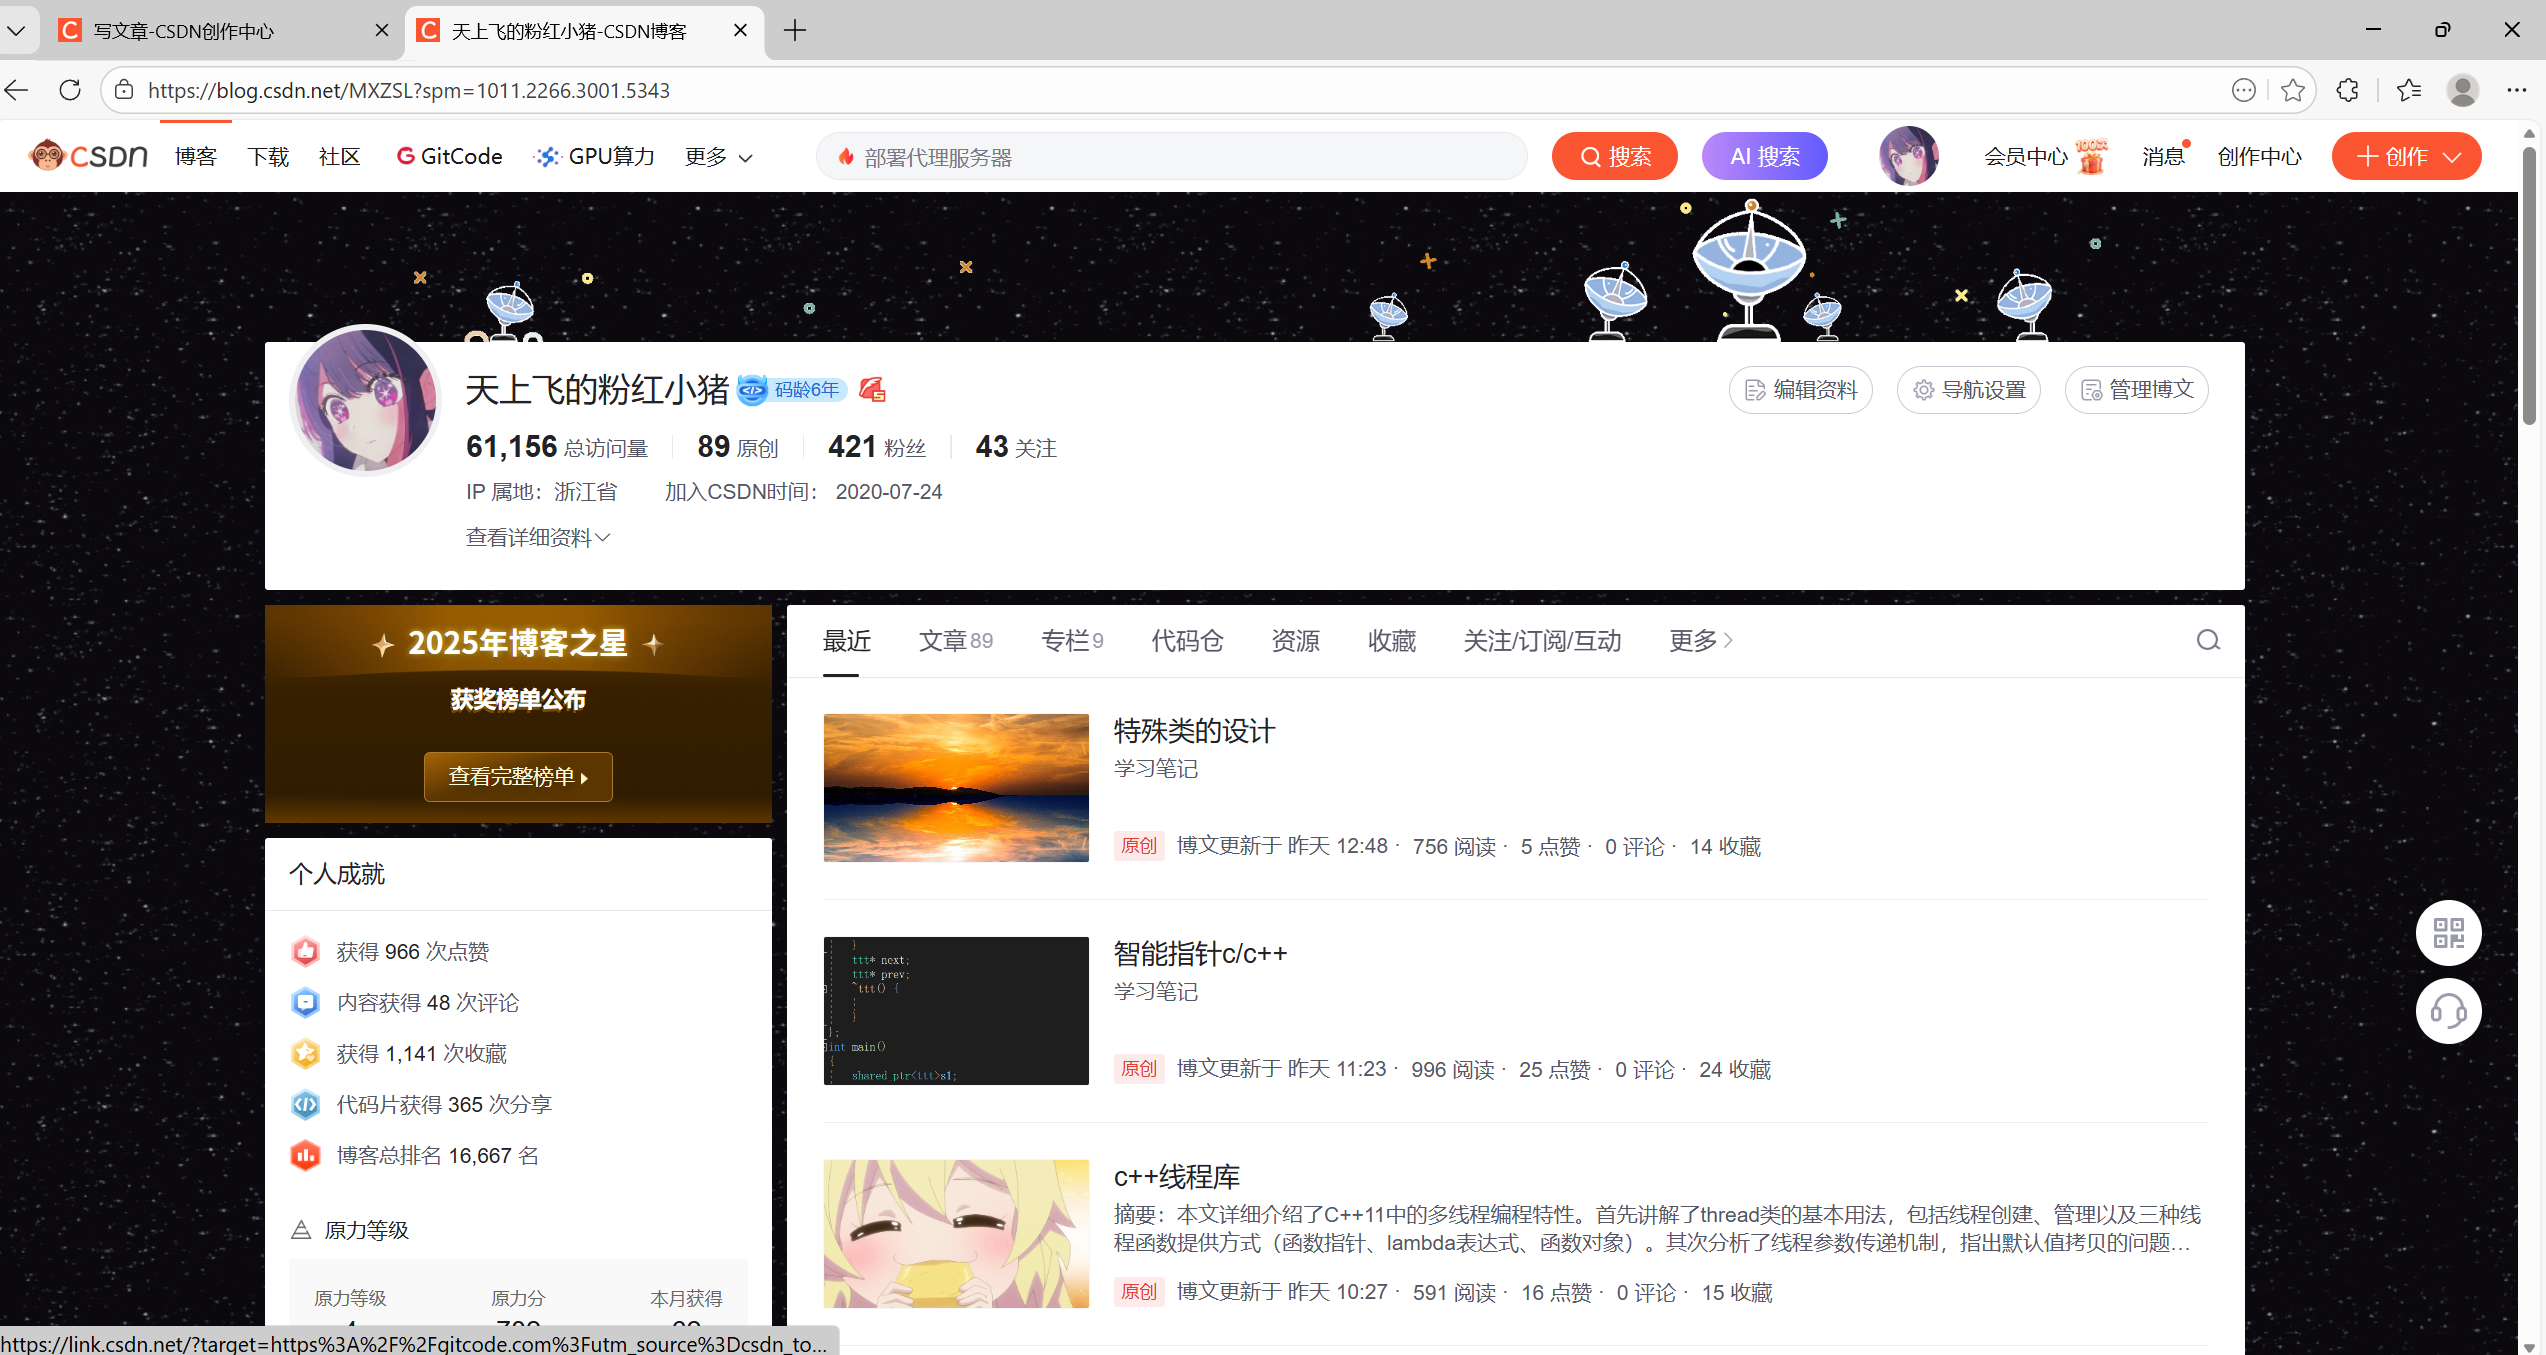Open browser extensions puzzle icon

(x=2348, y=90)
